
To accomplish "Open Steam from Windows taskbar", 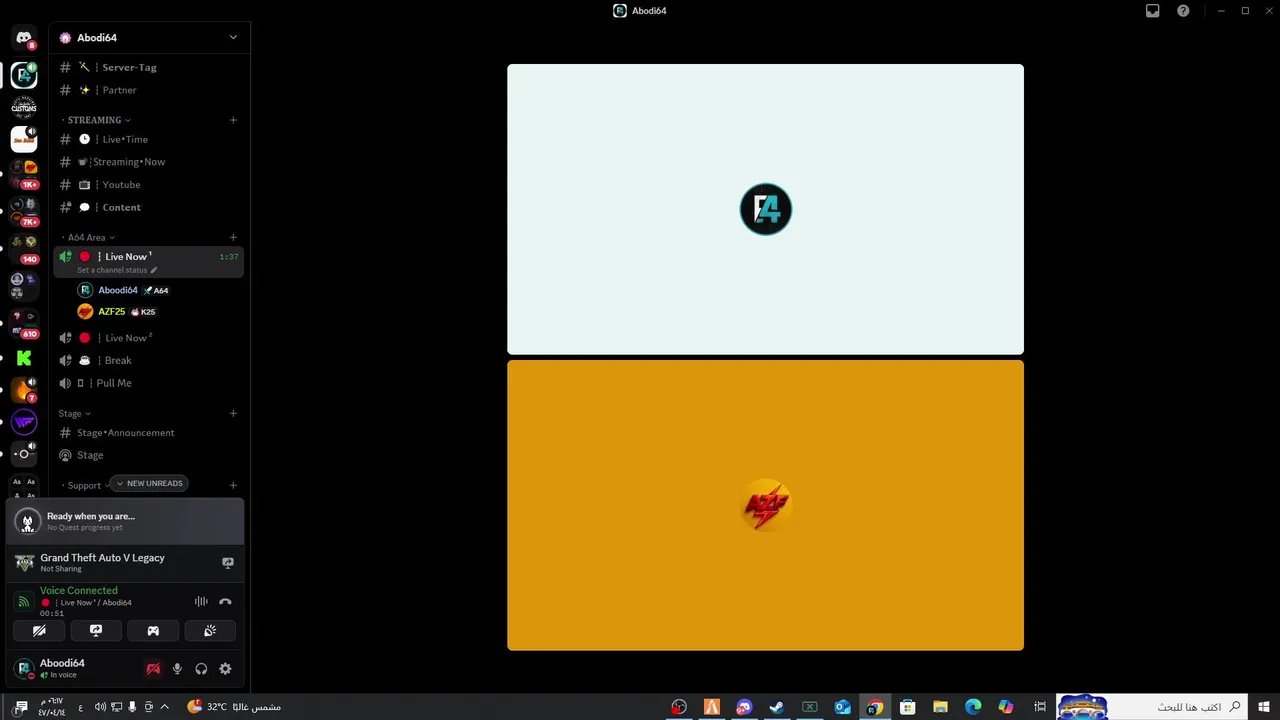I will point(776,707).
